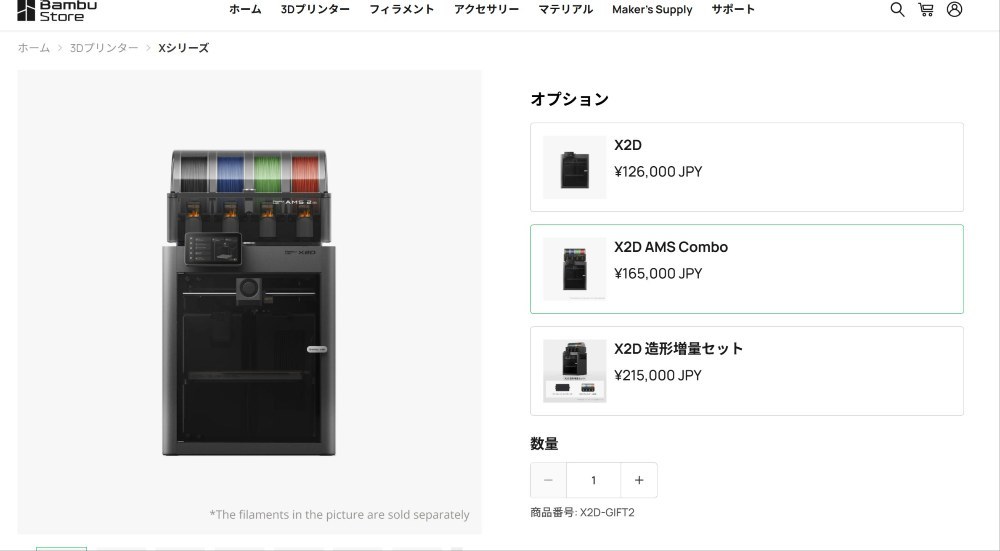Open the サポート menu

733,10
